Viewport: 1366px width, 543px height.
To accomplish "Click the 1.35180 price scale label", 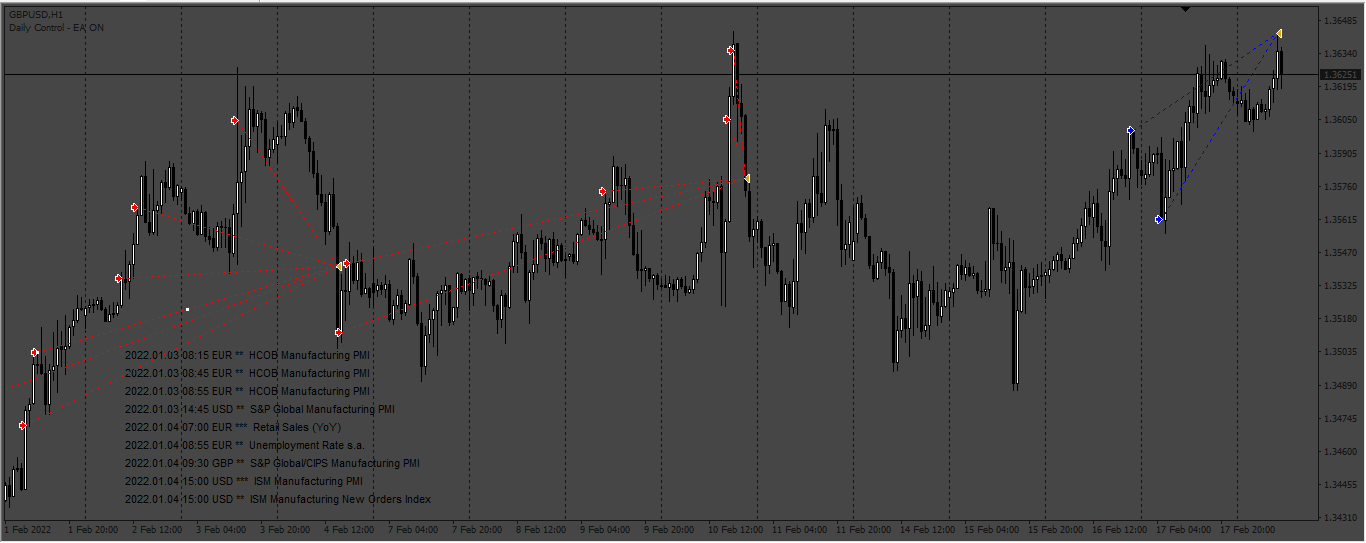I will (1340, 319).
